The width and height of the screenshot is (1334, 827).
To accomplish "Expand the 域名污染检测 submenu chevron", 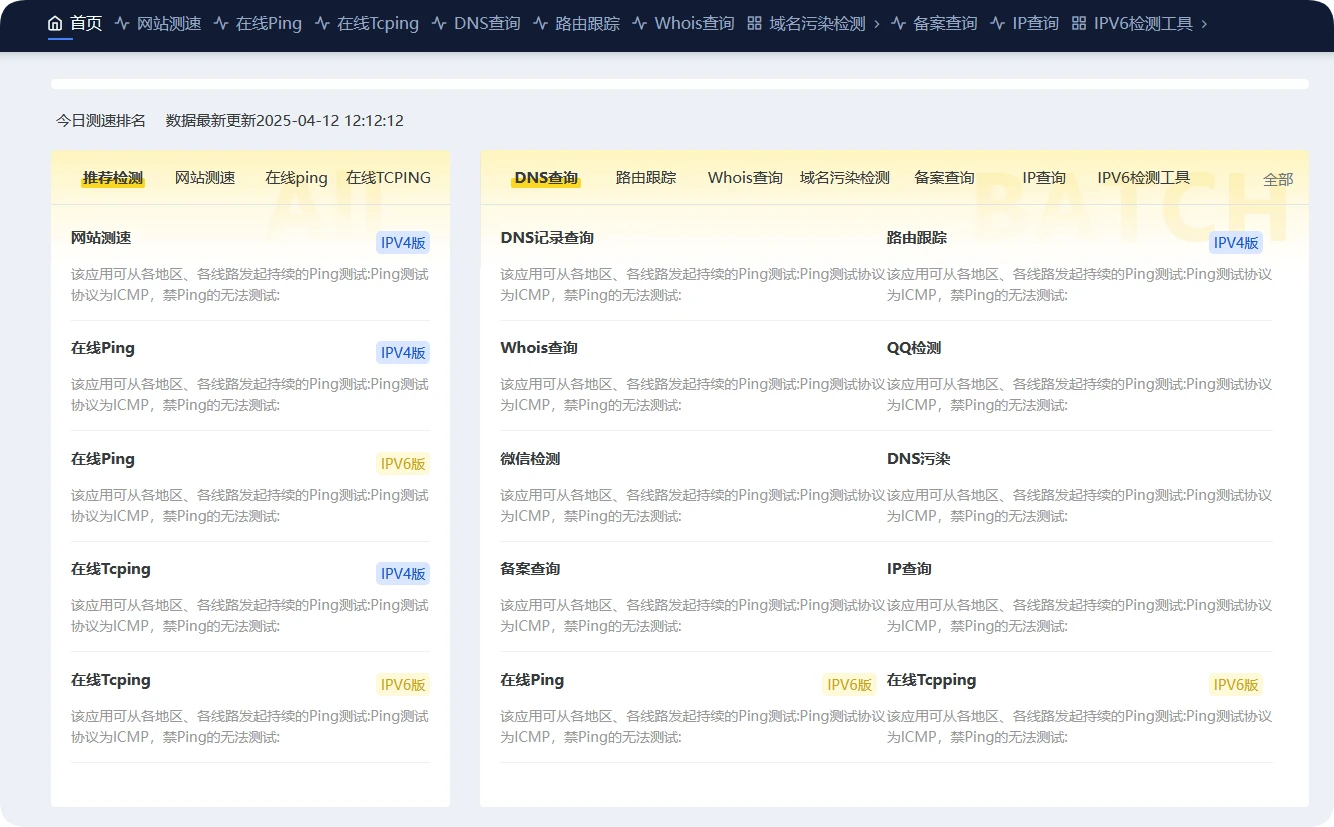I will tap(877, 23).
